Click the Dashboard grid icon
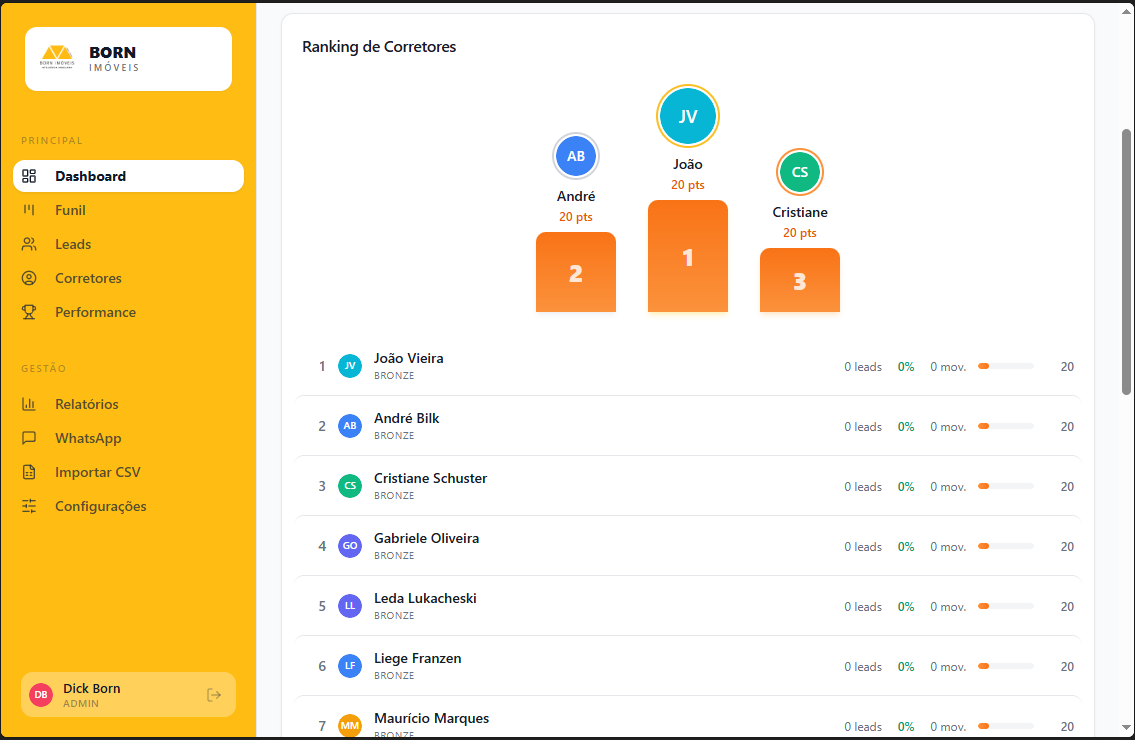Screen dimensions: 1135x740 [27, 175]
